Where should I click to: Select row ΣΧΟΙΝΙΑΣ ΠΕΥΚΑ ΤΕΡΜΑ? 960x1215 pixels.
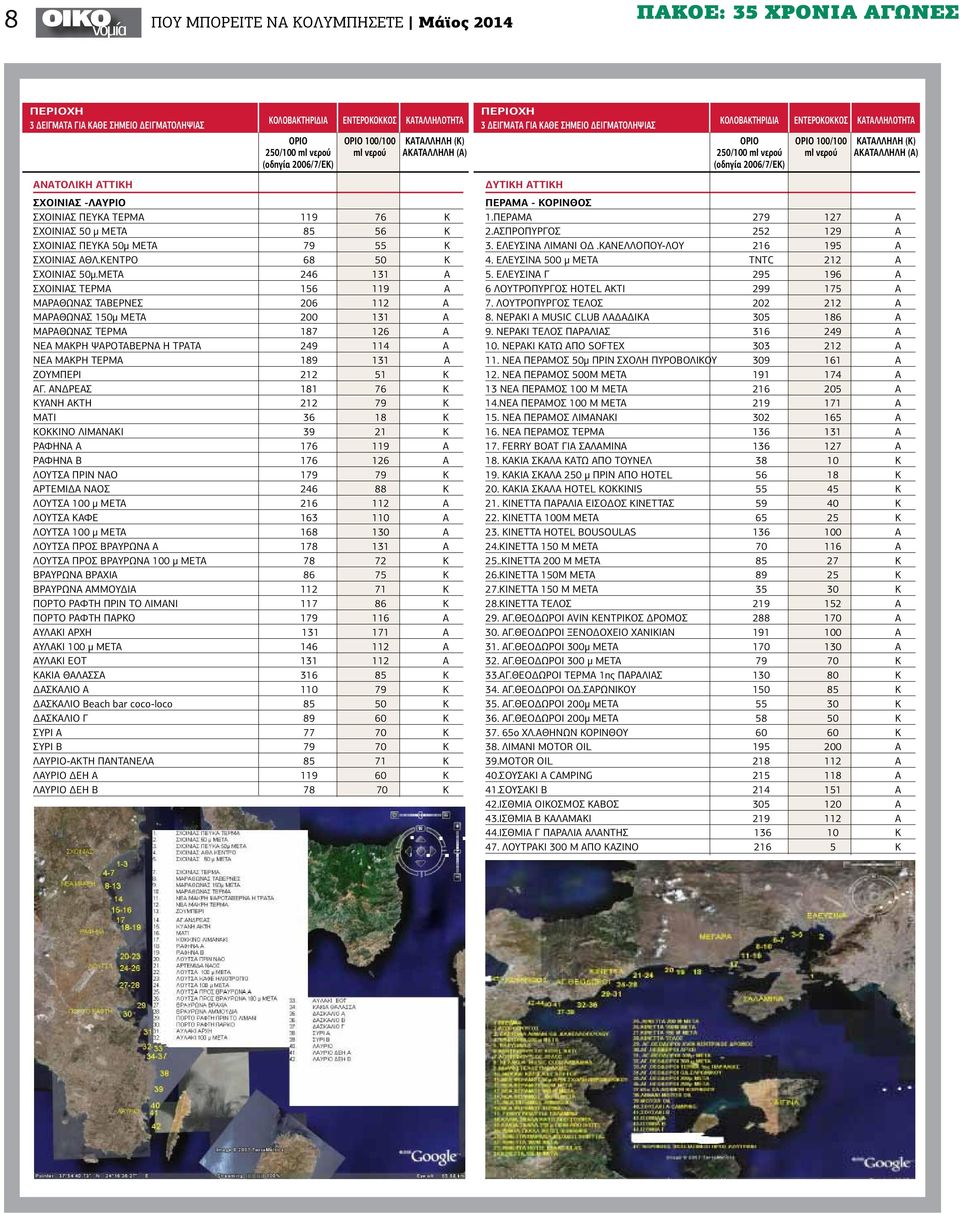click(249, 216)
